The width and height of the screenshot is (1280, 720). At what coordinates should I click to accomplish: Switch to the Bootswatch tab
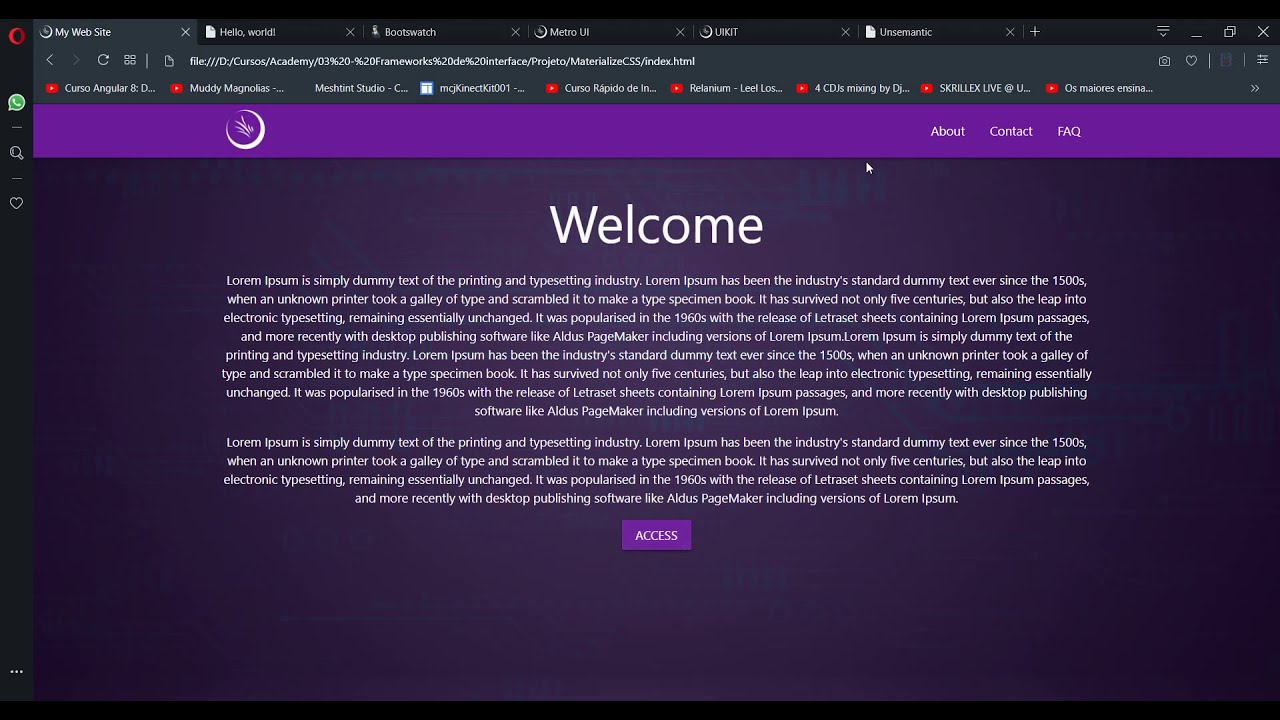pos(445,32)
